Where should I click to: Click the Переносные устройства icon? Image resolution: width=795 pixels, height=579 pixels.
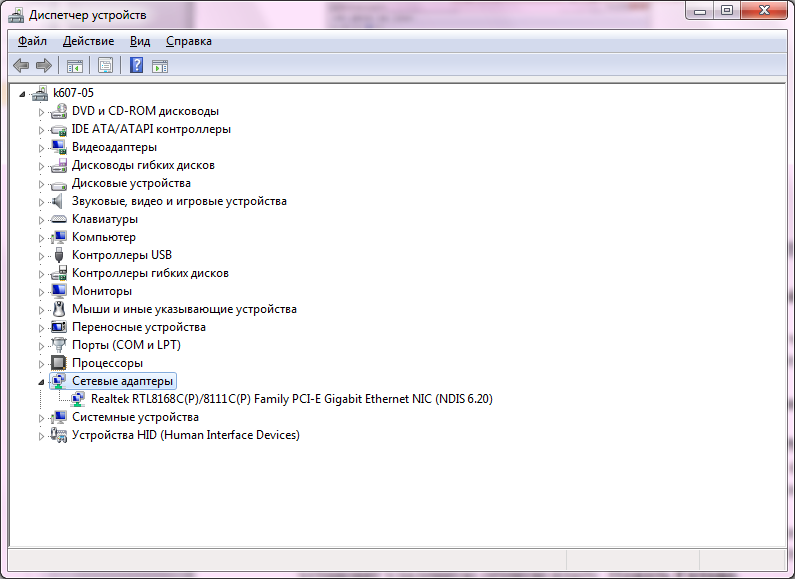[x=59, y=327]
